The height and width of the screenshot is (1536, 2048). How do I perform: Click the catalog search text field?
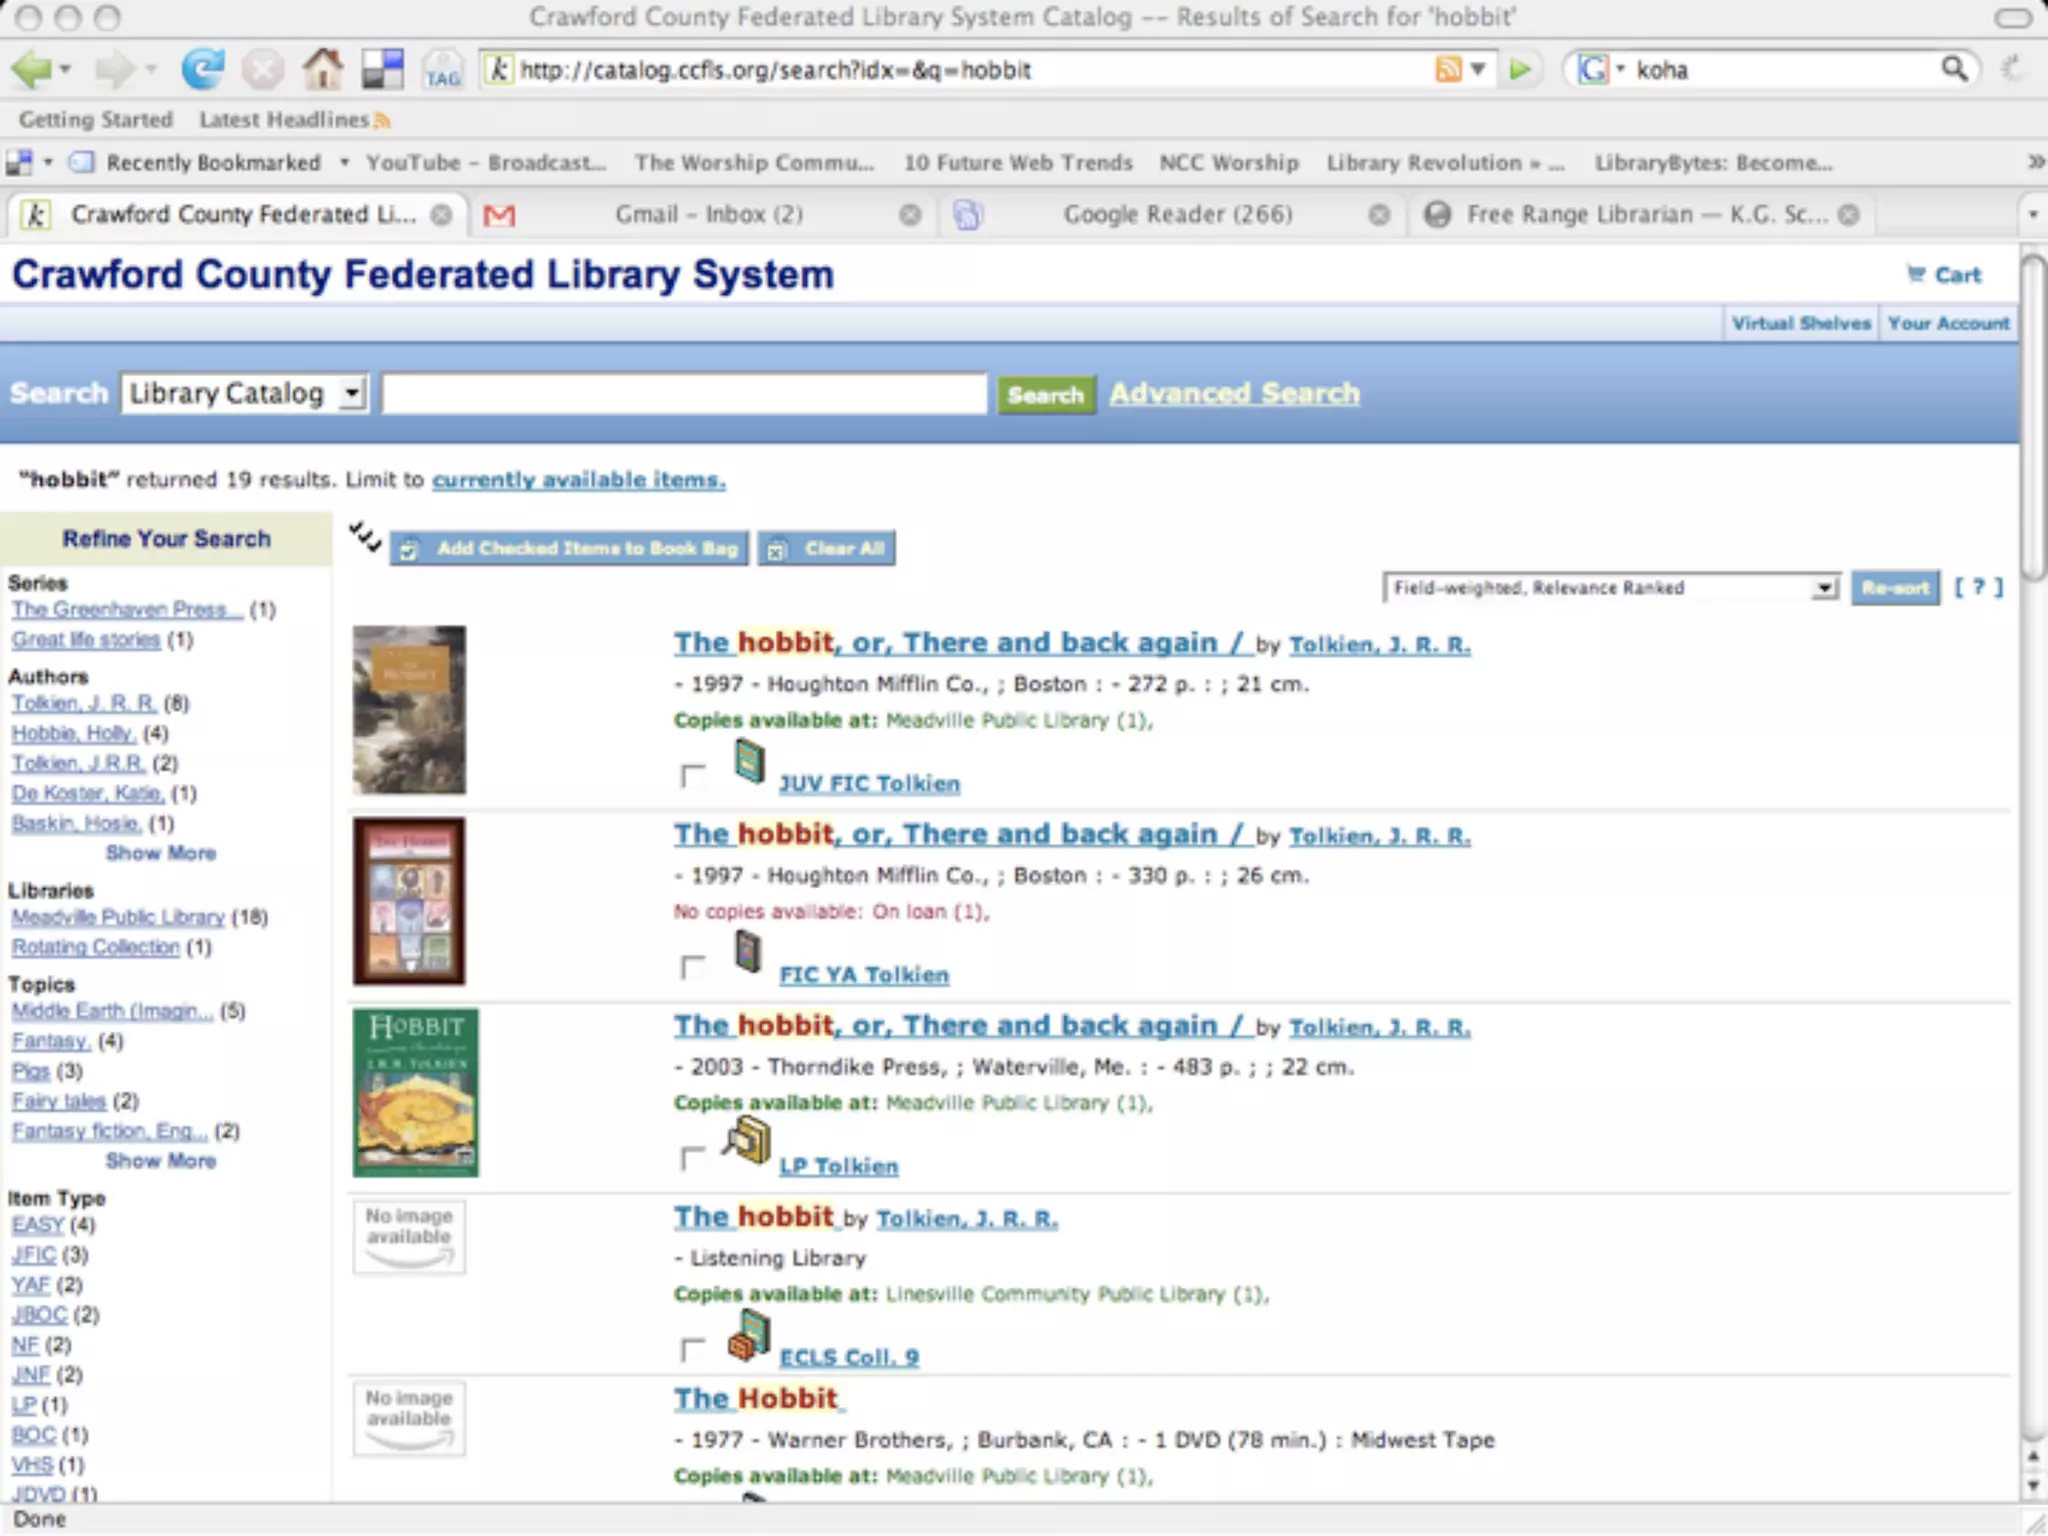point(684,394)
